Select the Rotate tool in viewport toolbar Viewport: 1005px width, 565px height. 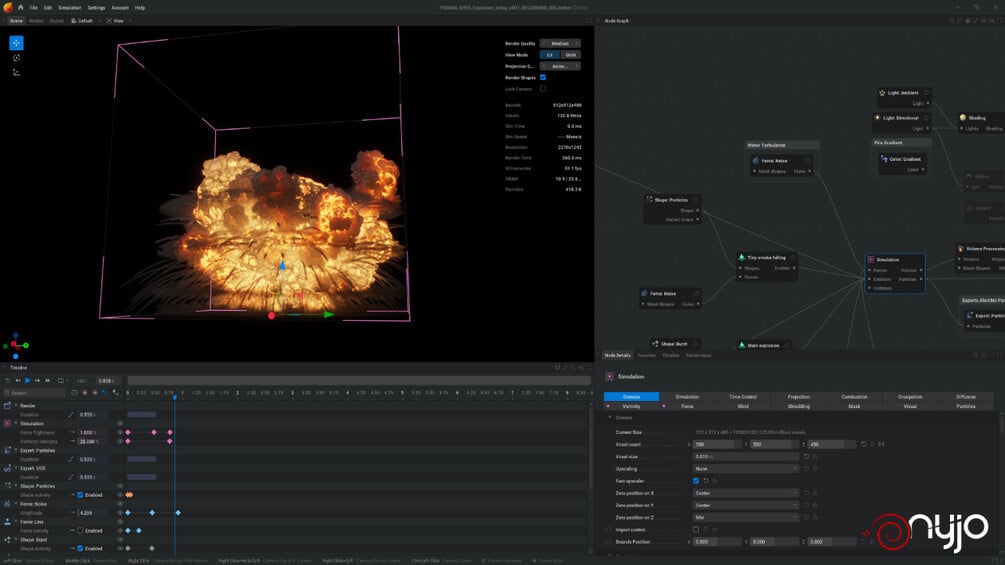pyautogui.click(x=16, y=58)
